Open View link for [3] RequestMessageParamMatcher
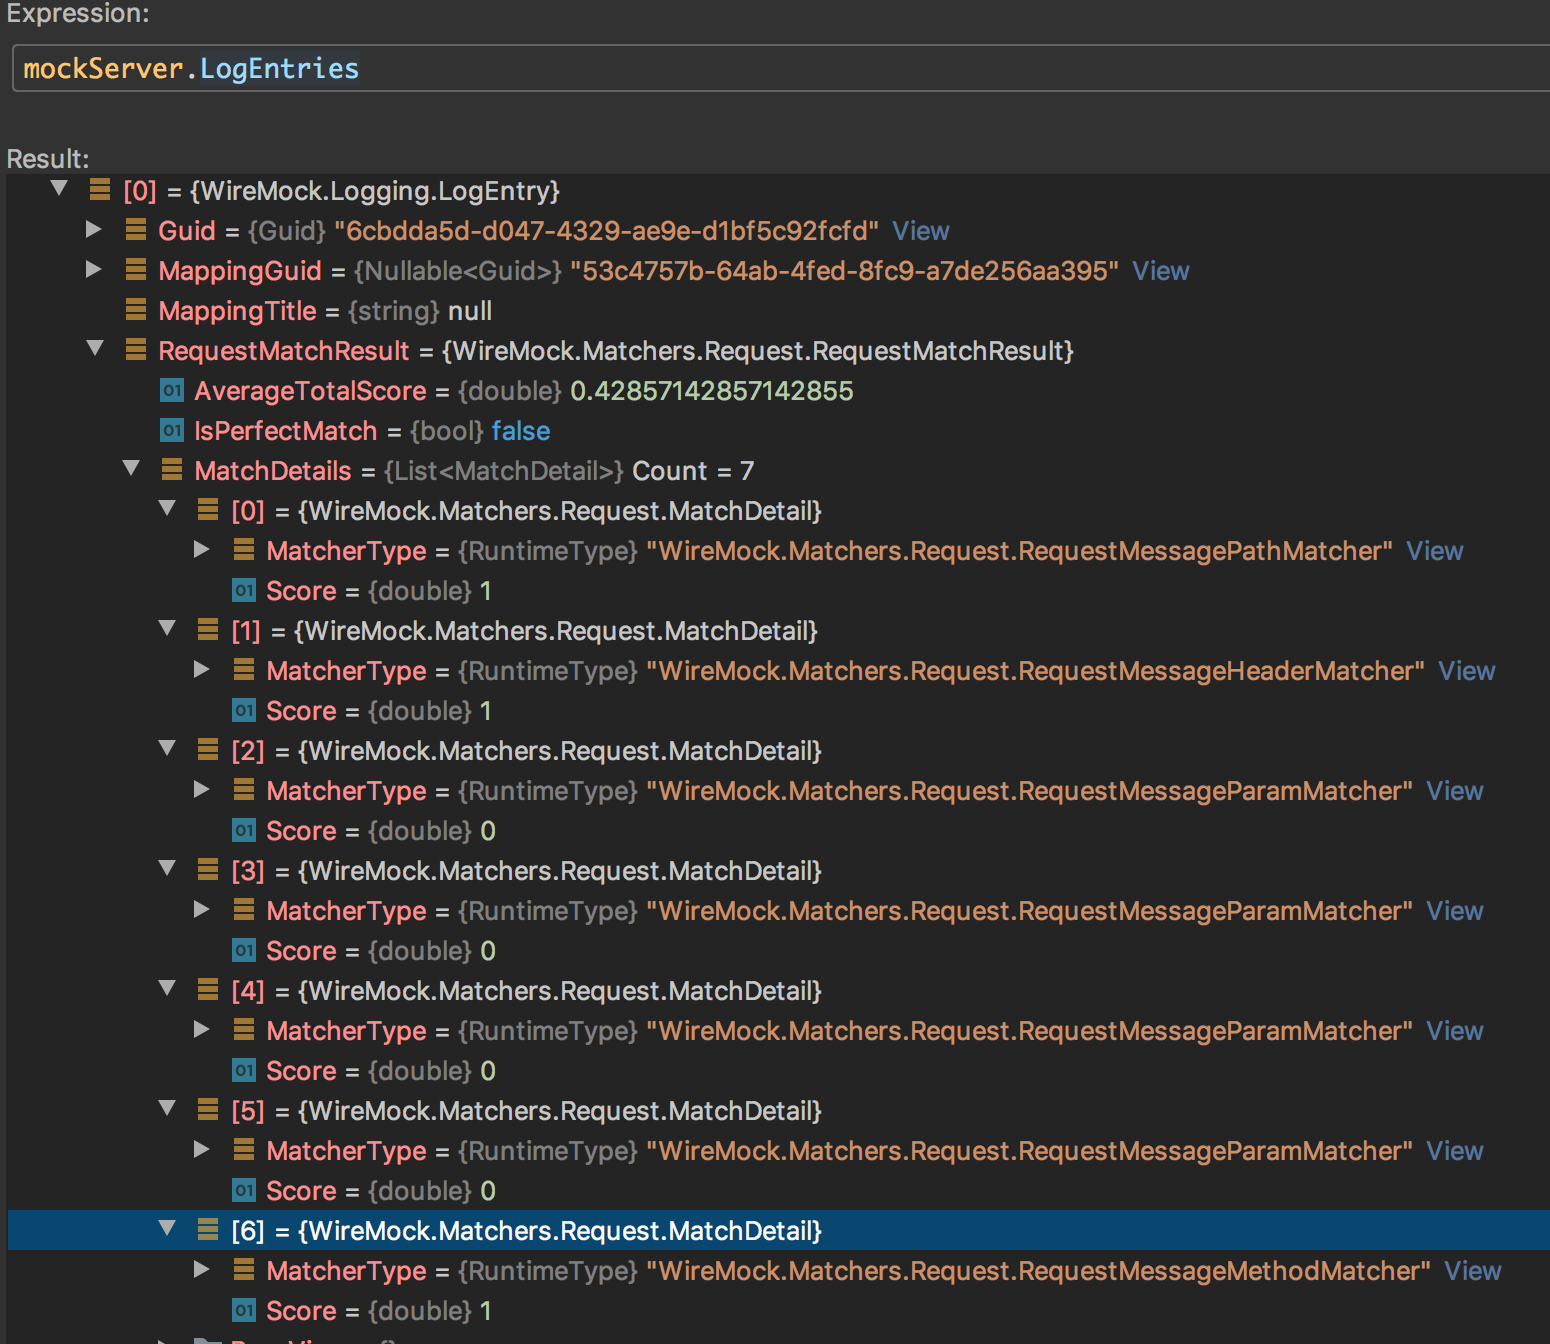The width and height of the screenshot is (1550, 1344). click(x=1454, y=911)
